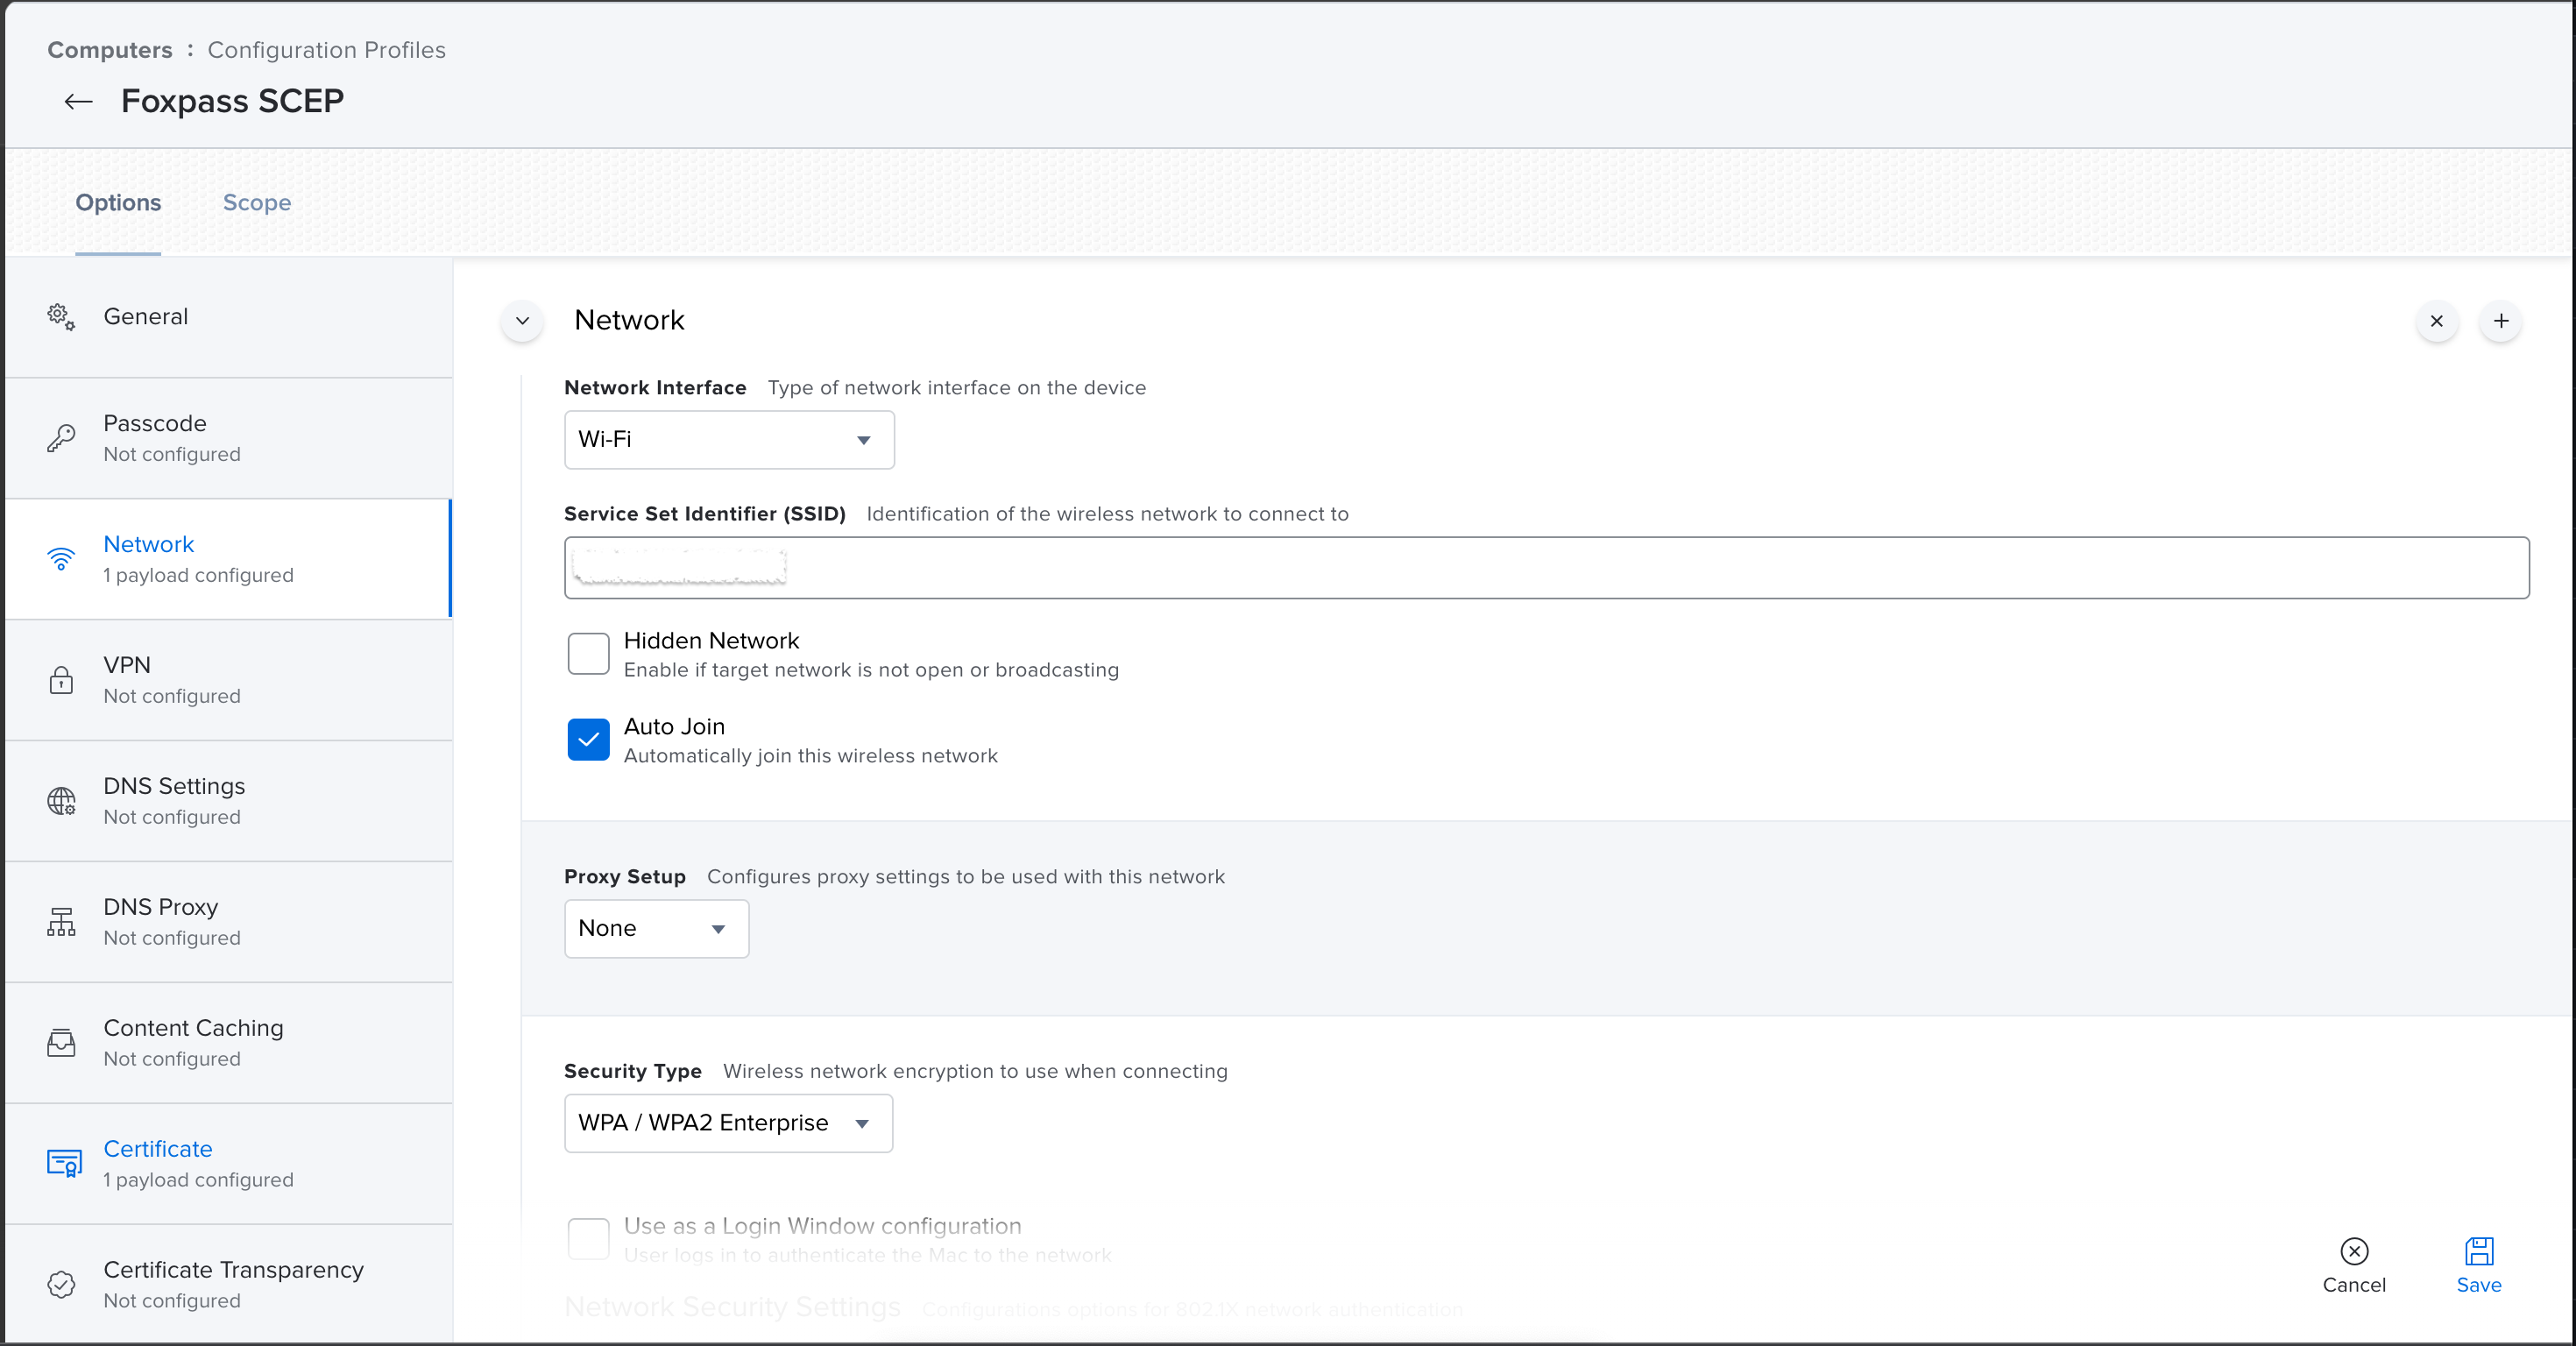Add another Network payload with plus icon
The image size is (2576, 1346).
tap(2500, 321)
